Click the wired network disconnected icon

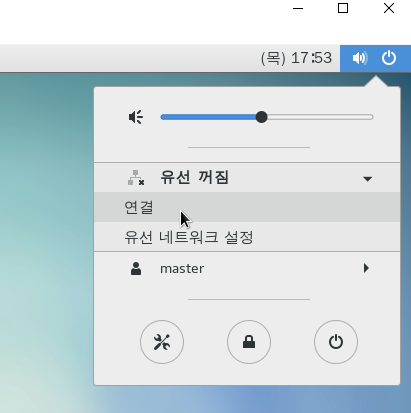136,178
